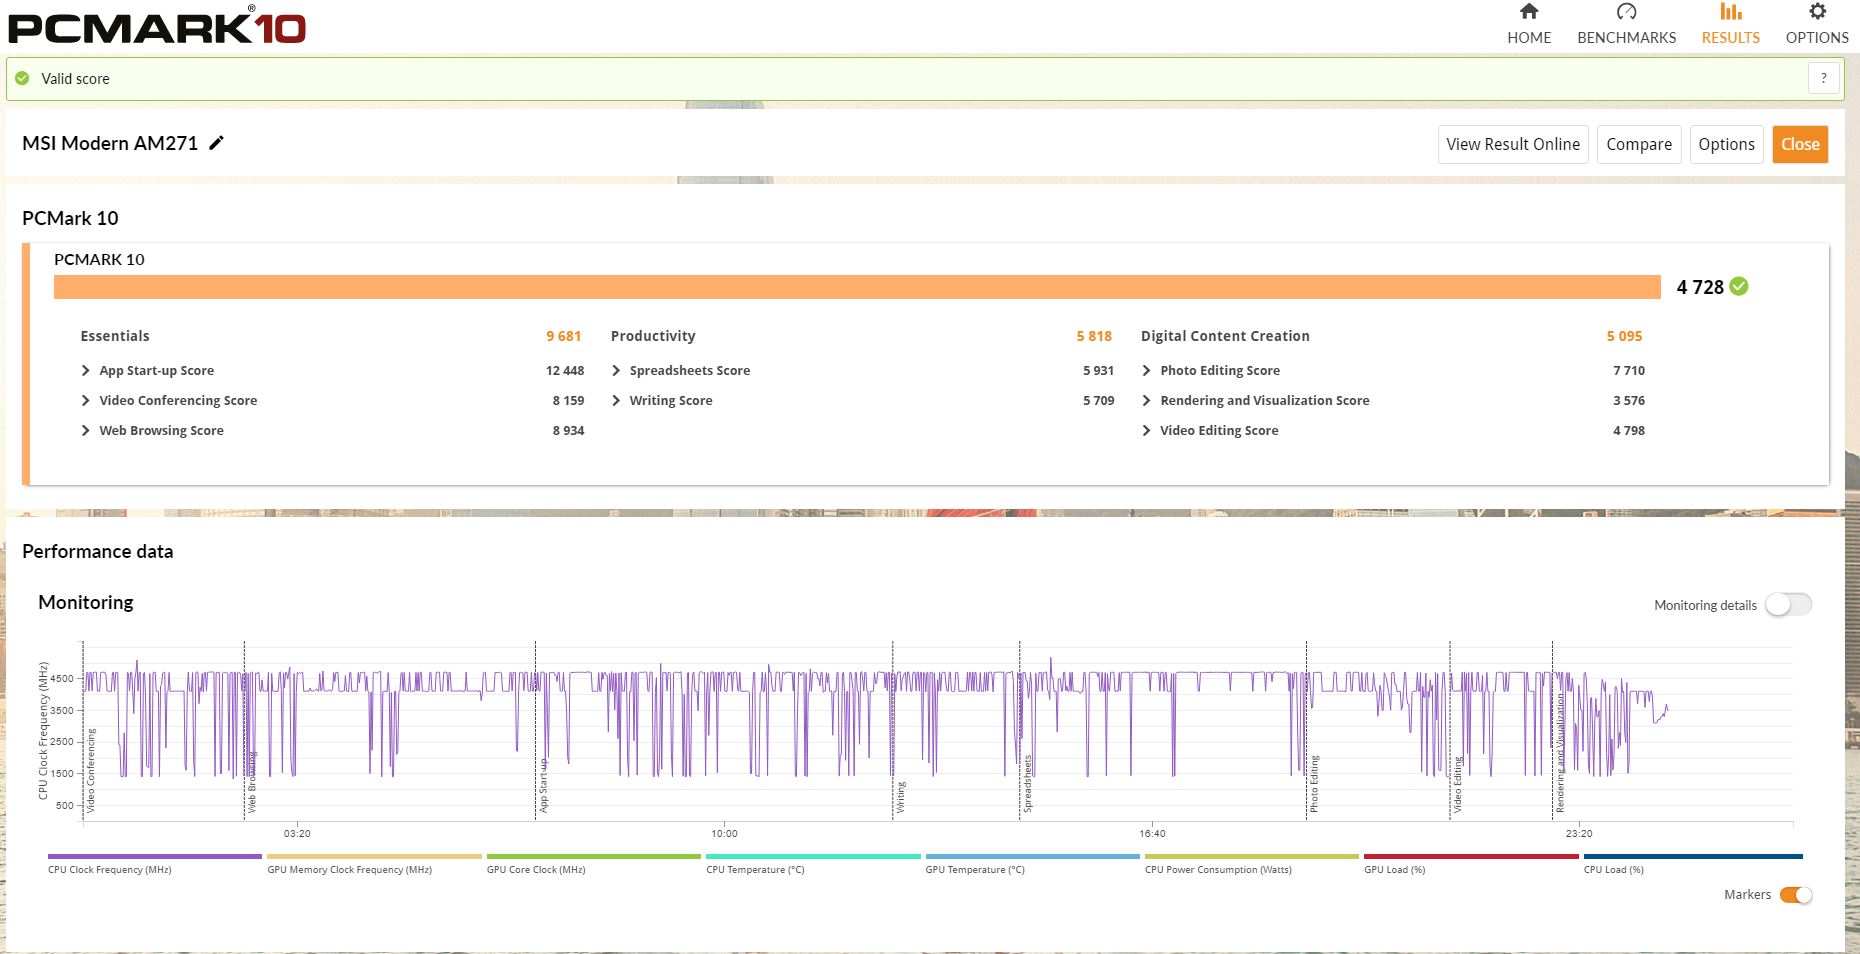1860x954 pixels.
Task: Click the green Valid score checkmark icon
Action: pos(22,78)
